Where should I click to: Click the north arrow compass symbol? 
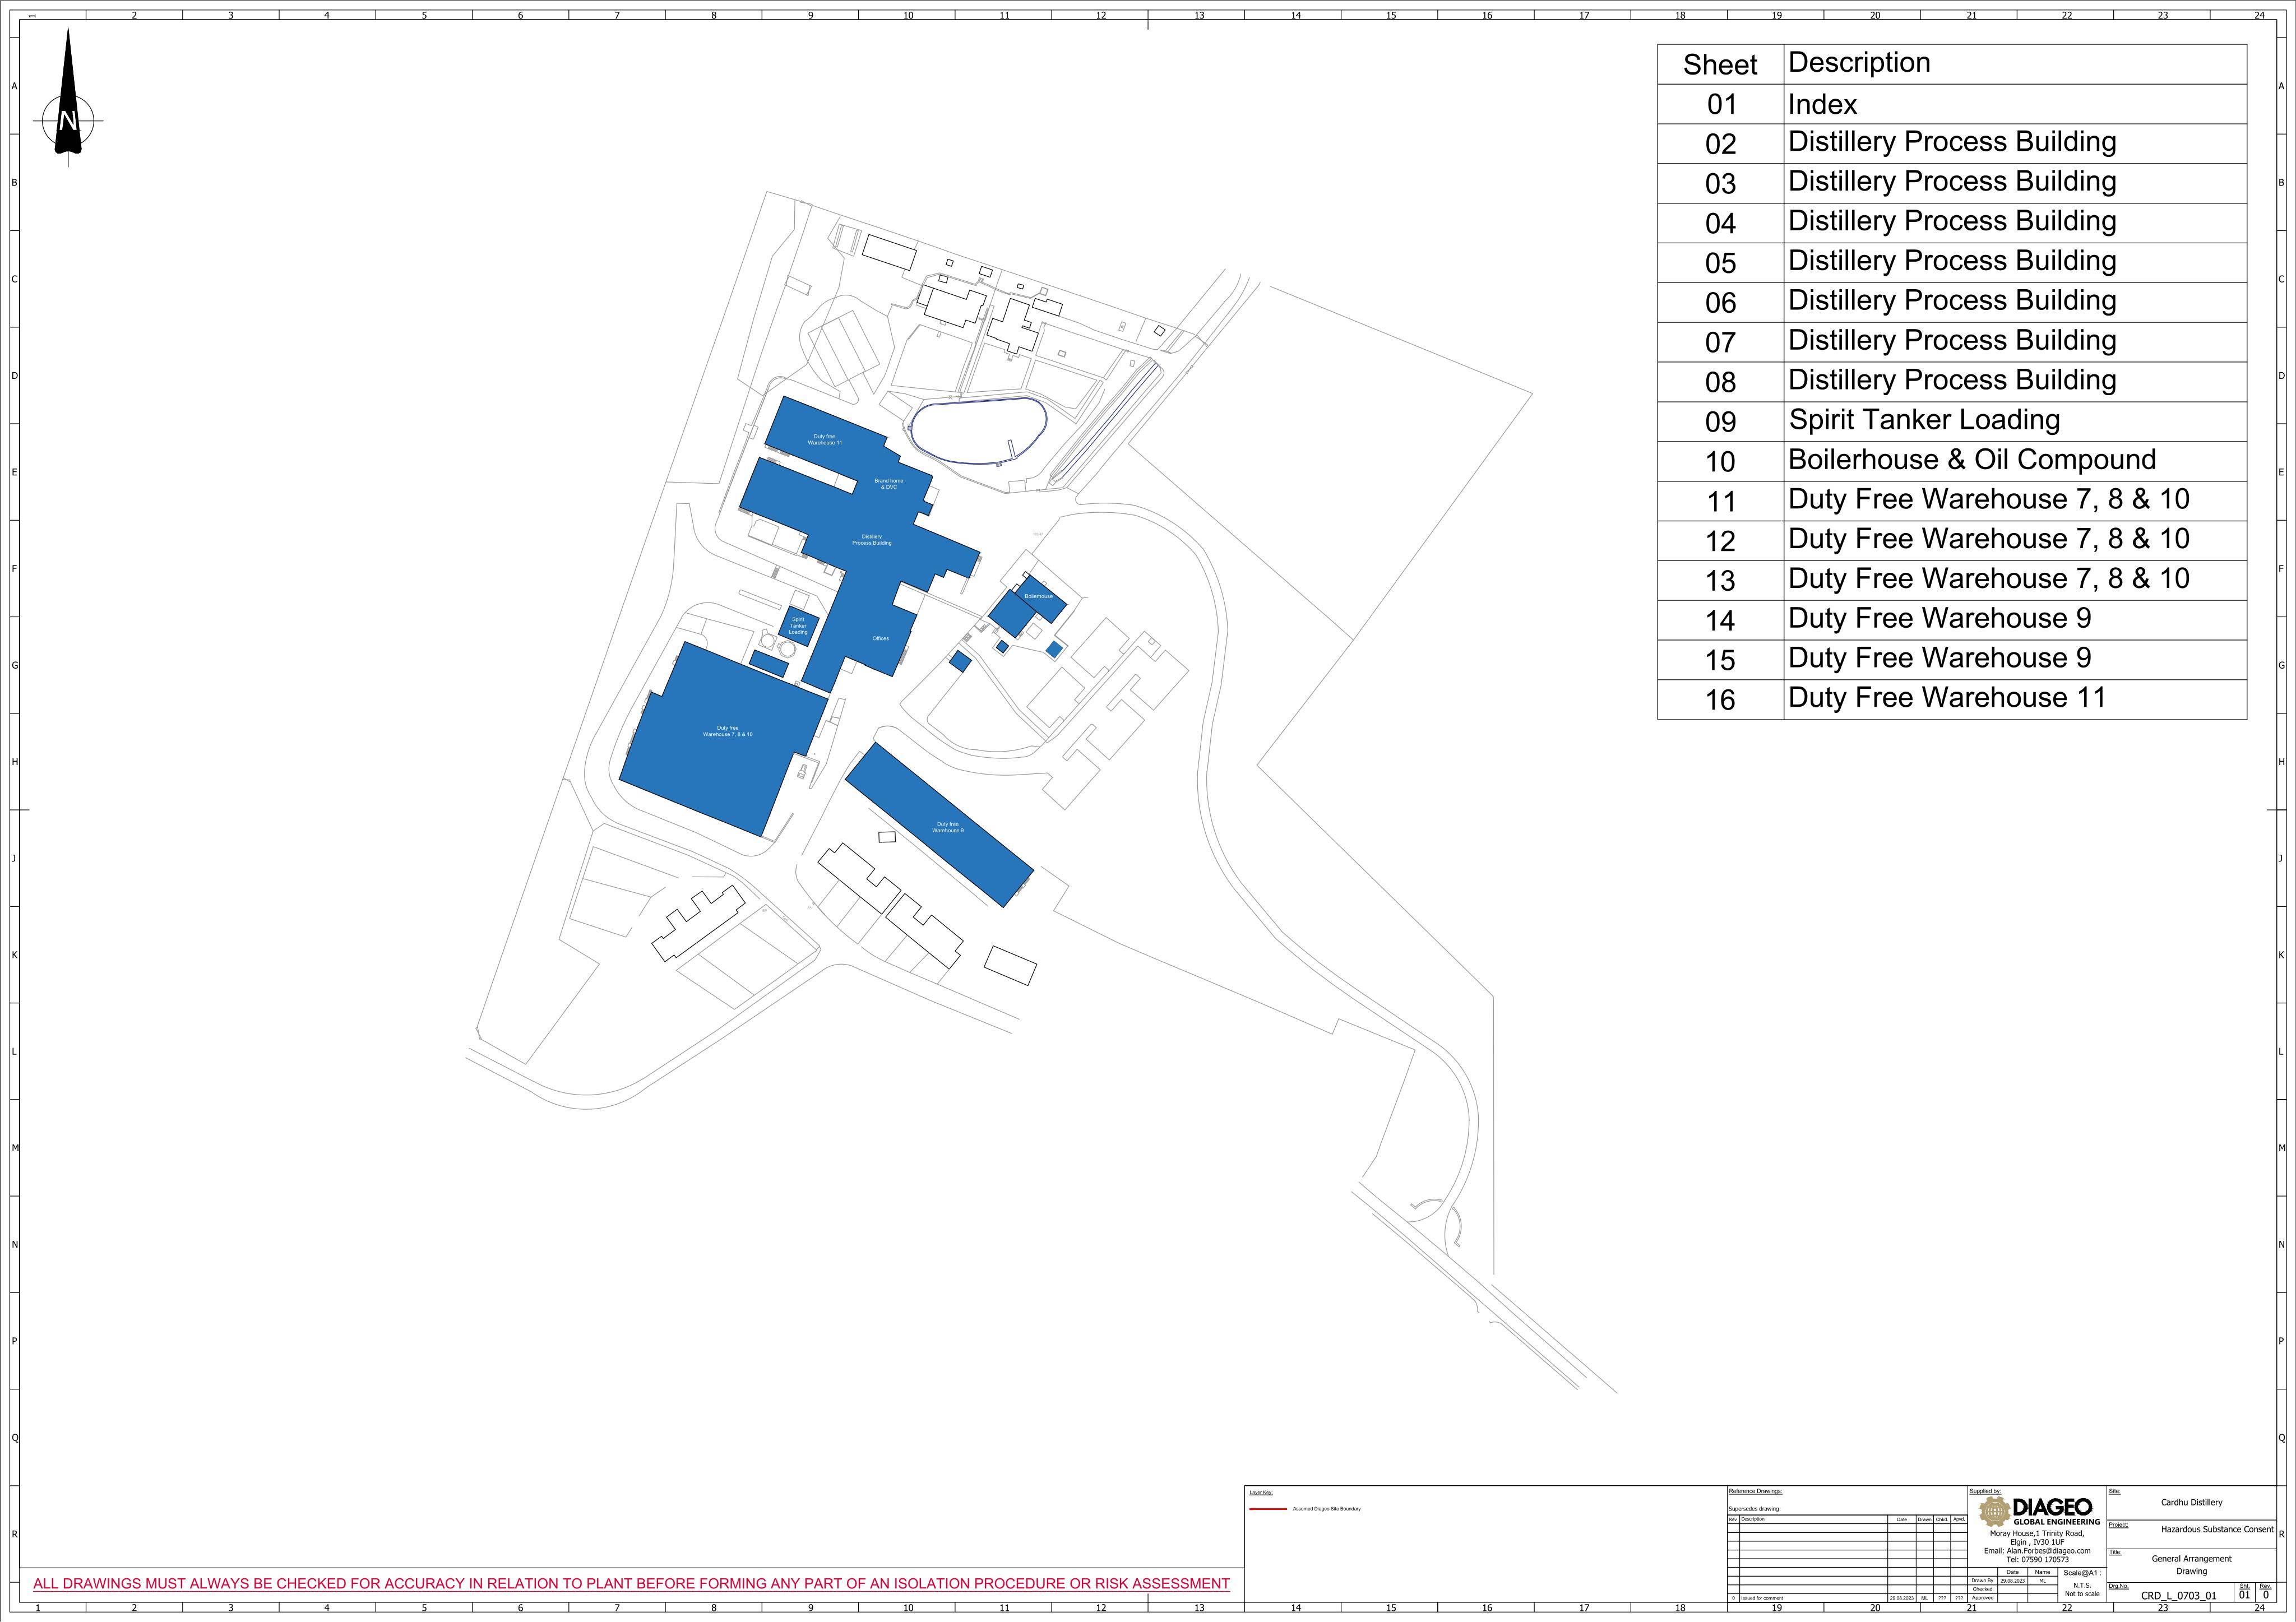pos(68,98)
